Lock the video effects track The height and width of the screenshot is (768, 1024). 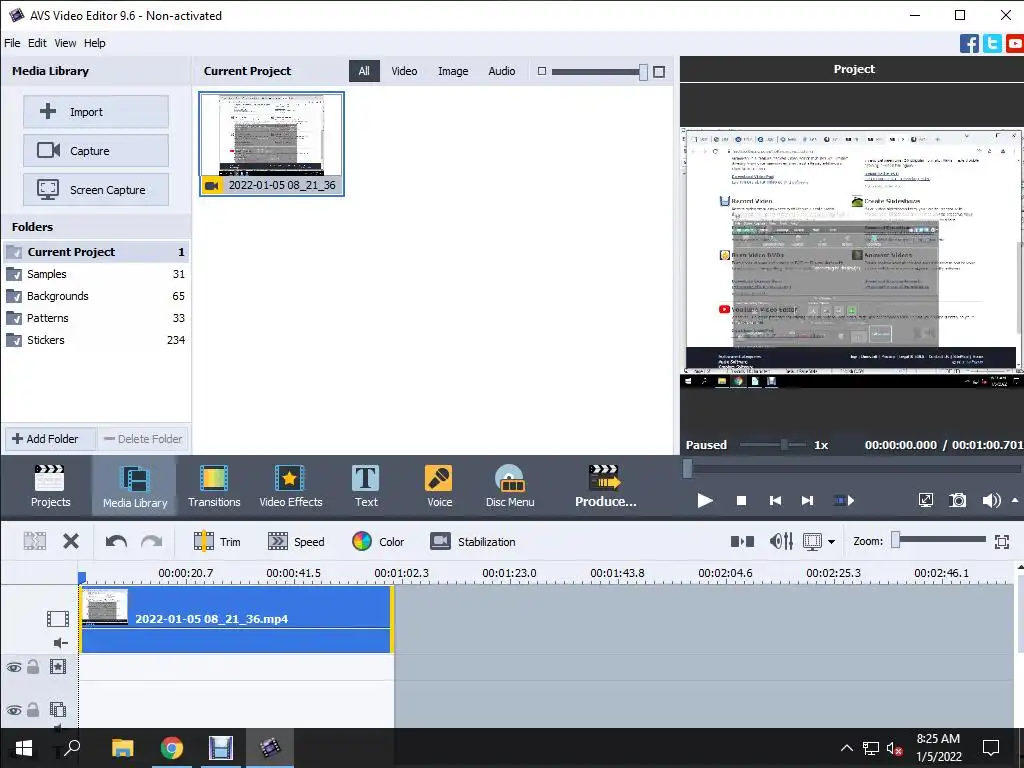pyautogui.click(x=33, y=667)
